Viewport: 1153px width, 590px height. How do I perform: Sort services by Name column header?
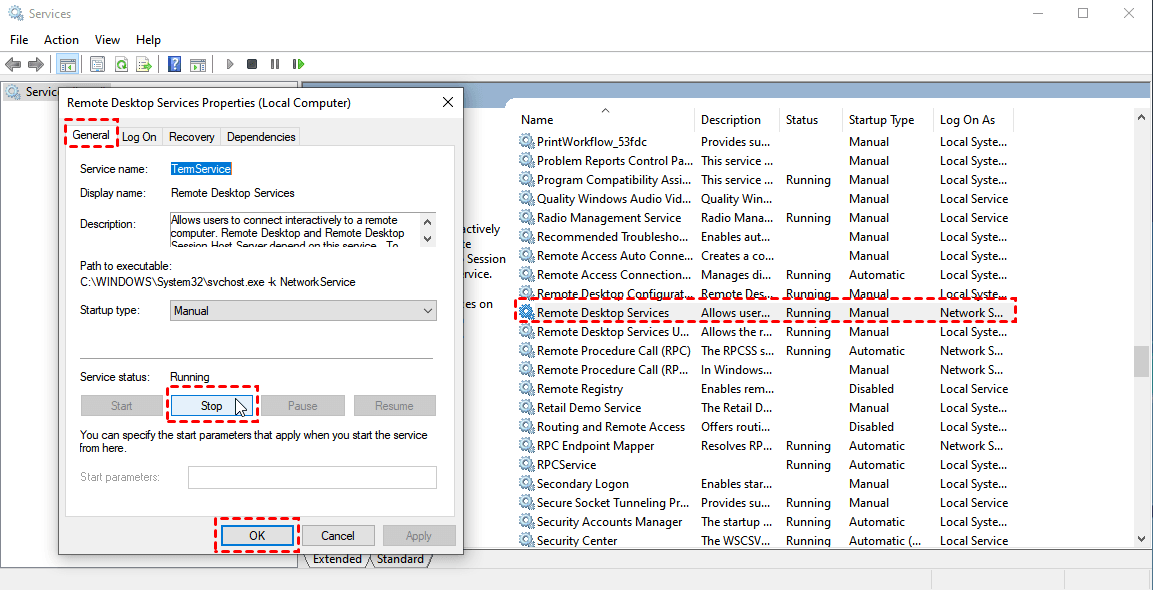(x=537, y=120)
